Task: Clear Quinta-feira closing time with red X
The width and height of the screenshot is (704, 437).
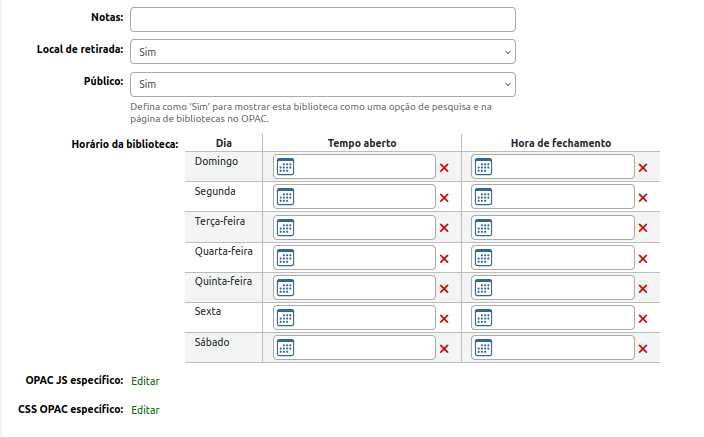Action: [x=643, y=289]
